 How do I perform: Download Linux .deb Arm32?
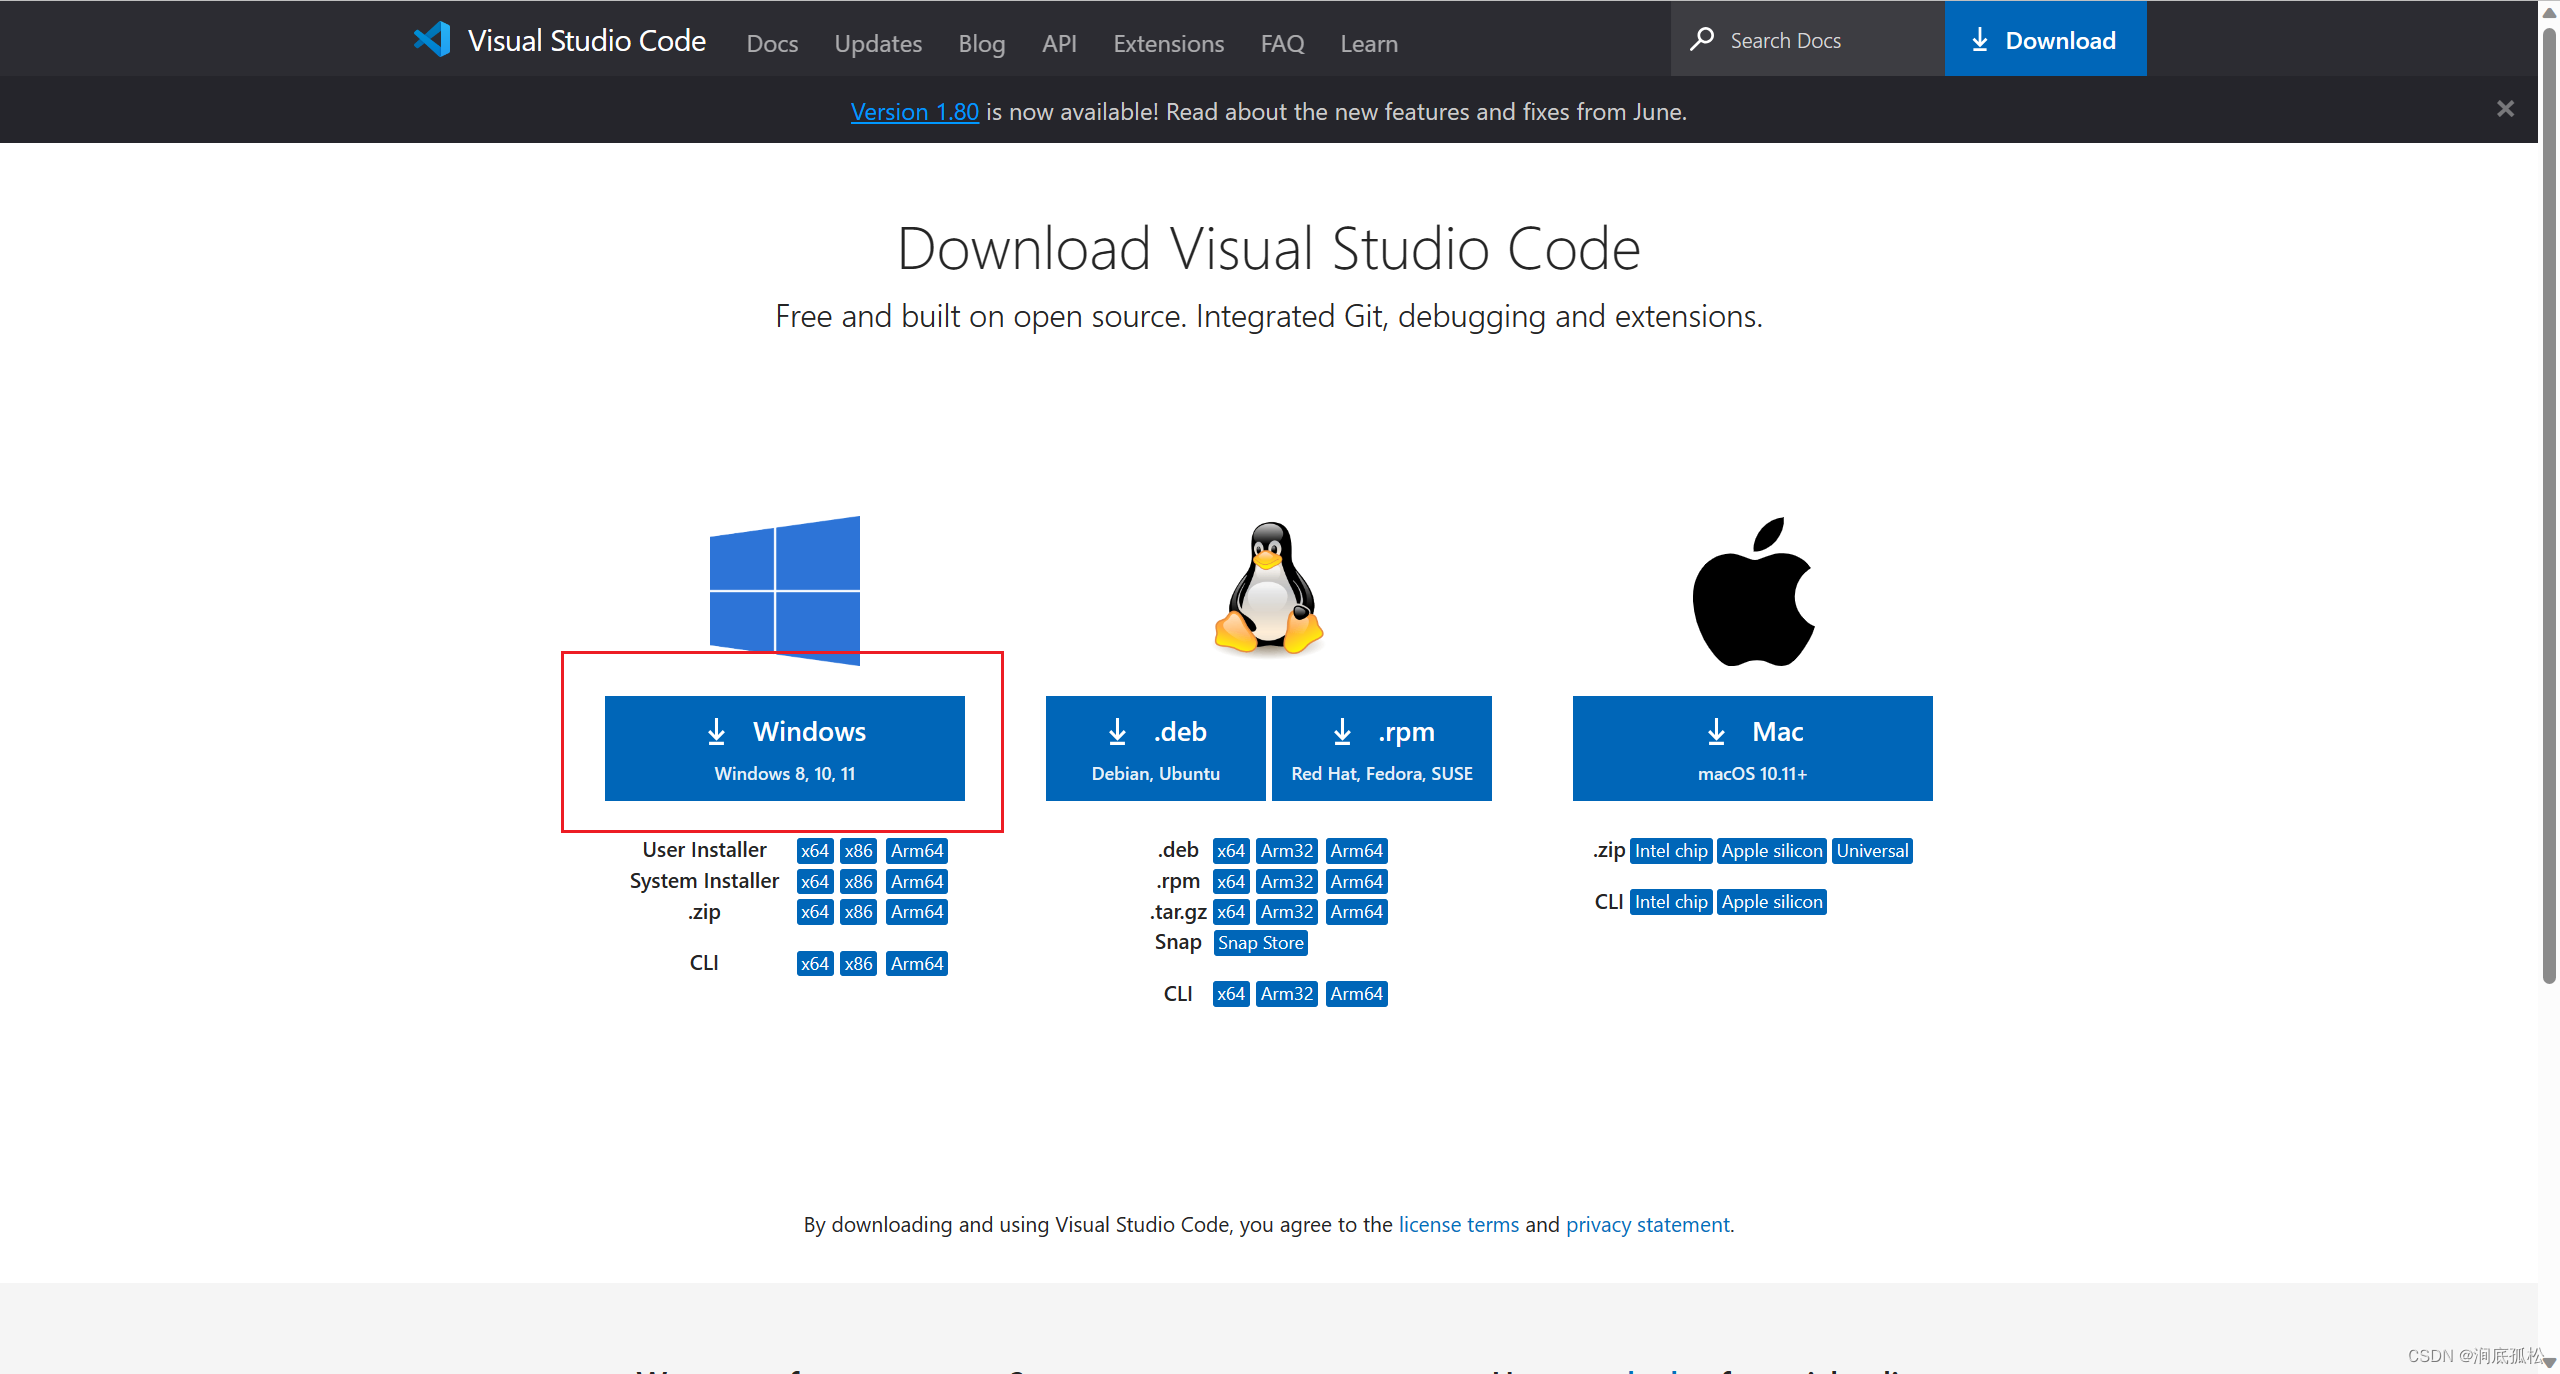[x=1287, y=851]
